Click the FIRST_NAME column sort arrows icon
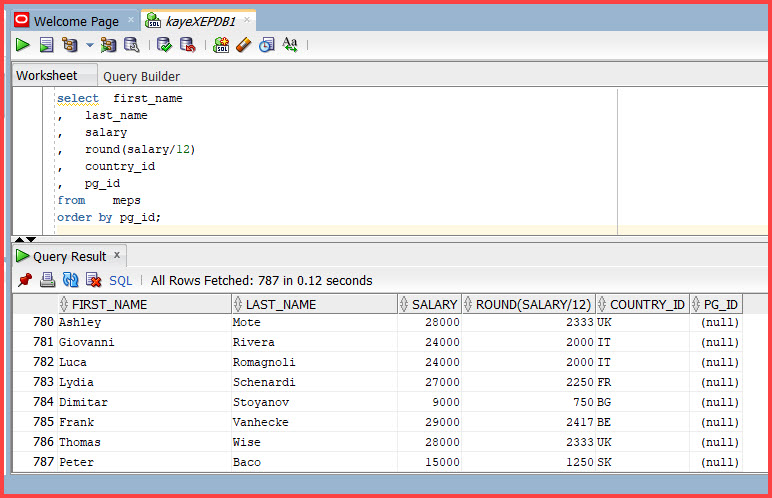This screenshot has width=772, height=498. click(64, 304)
